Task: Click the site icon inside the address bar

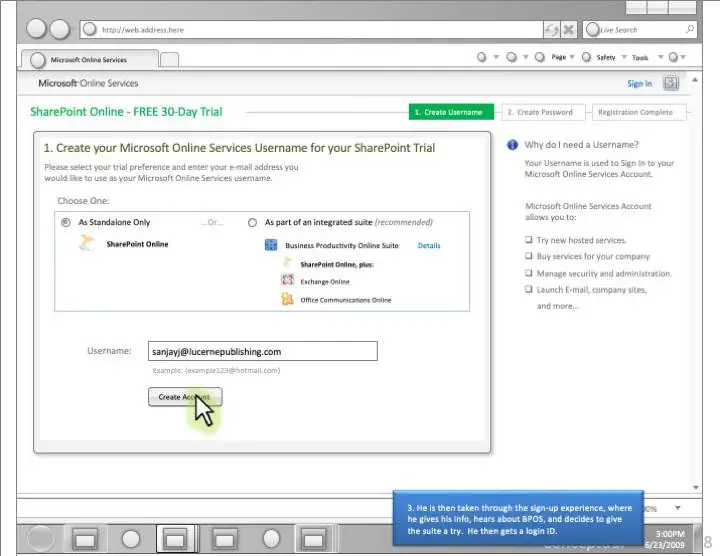Action: [x=90, y=29]
